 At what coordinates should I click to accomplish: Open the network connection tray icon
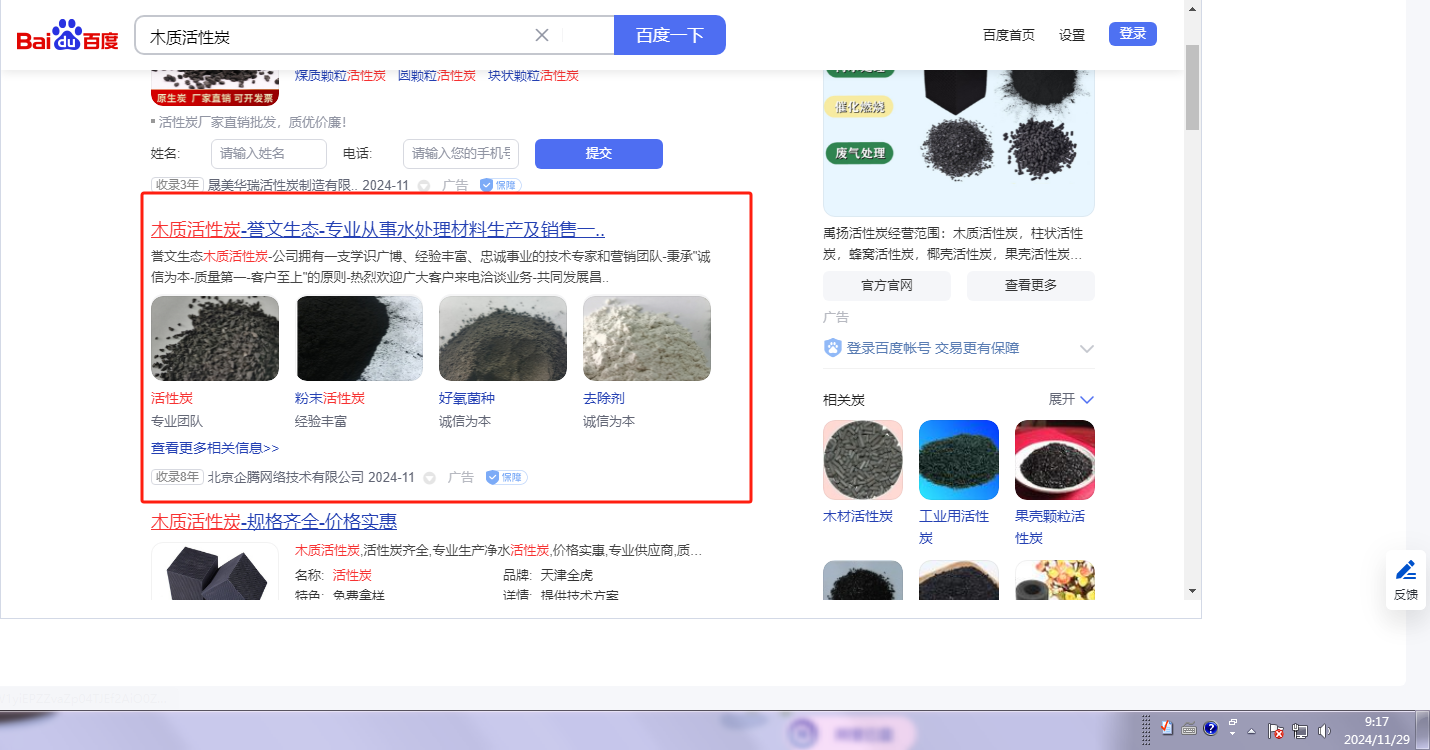click(1300, 731)
